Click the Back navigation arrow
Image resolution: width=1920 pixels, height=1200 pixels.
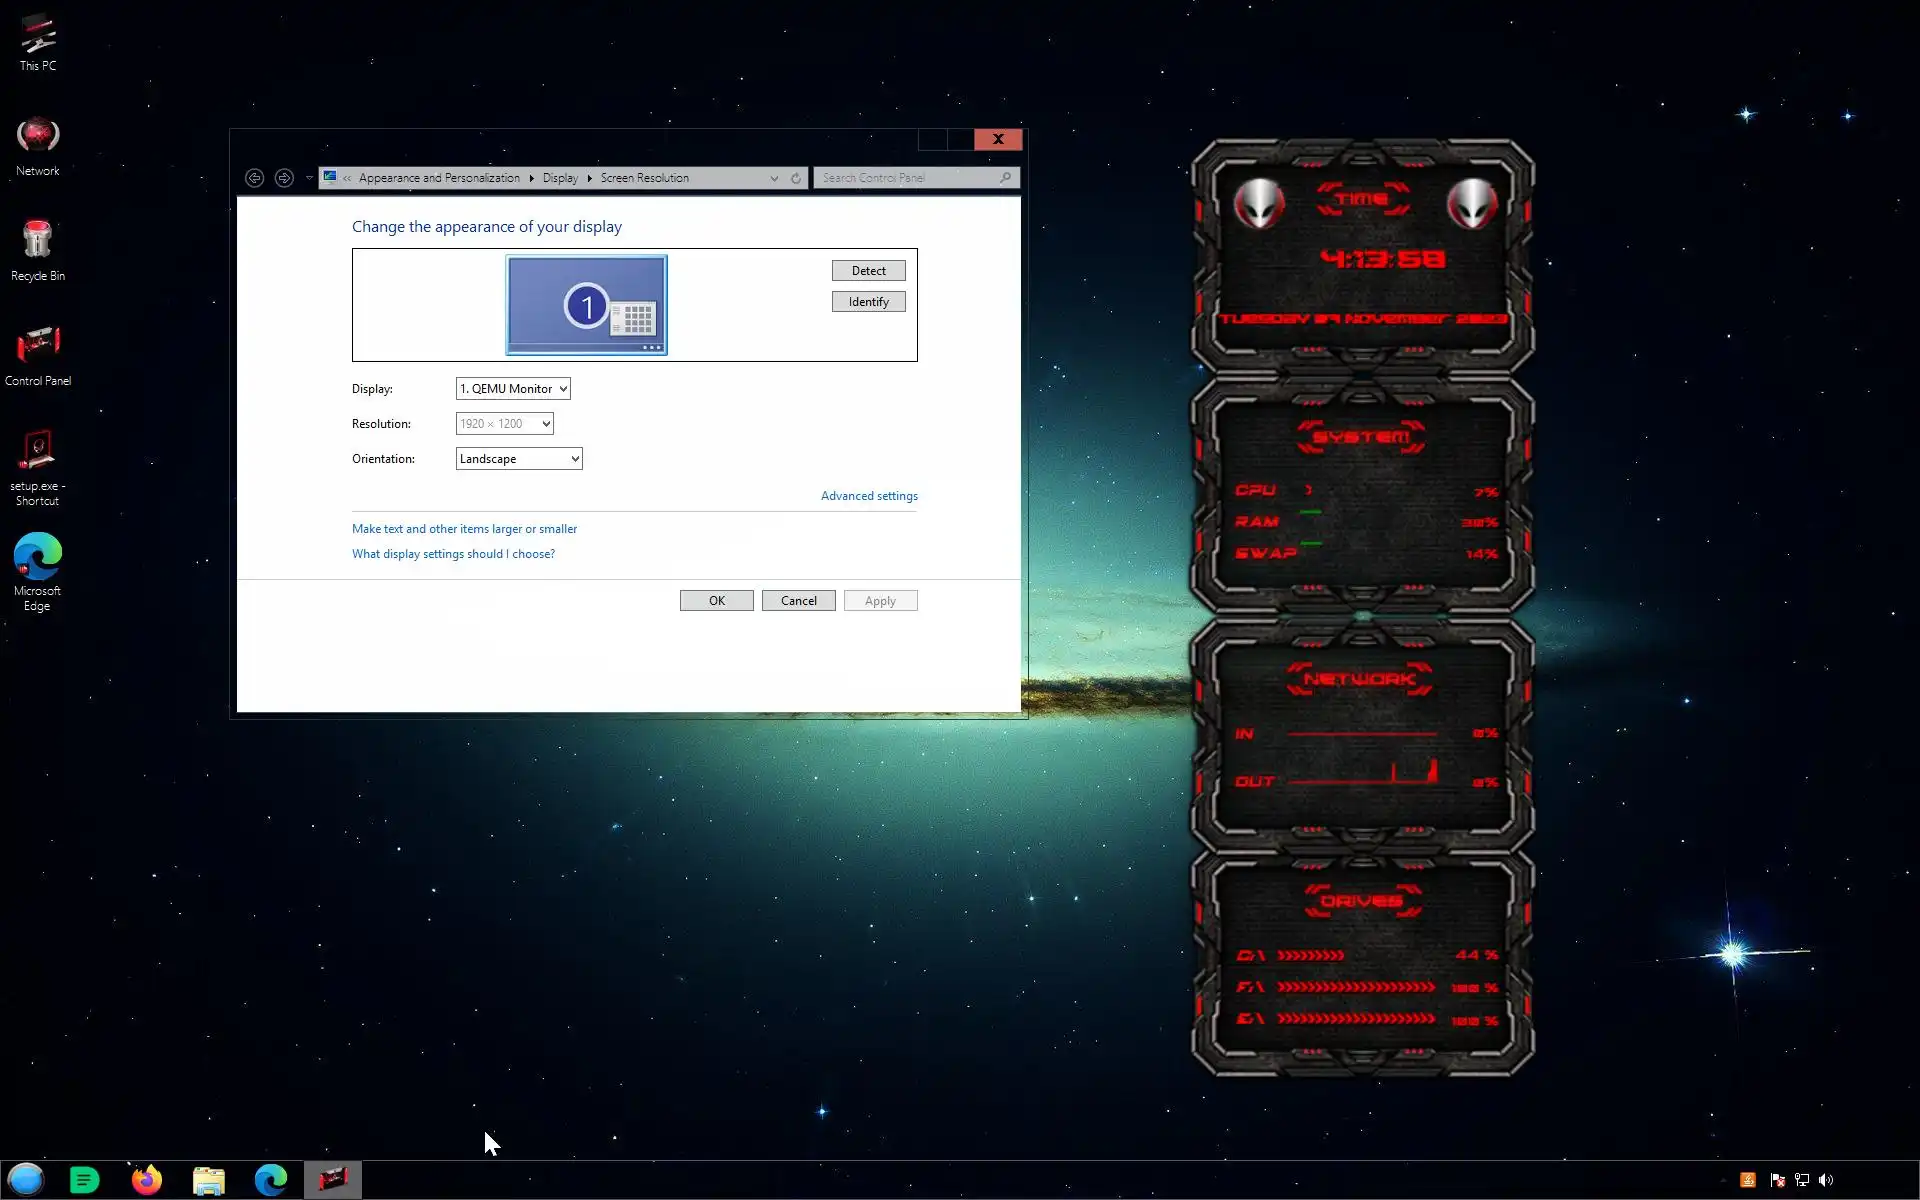pyautogui.click(x=254, y=178)
